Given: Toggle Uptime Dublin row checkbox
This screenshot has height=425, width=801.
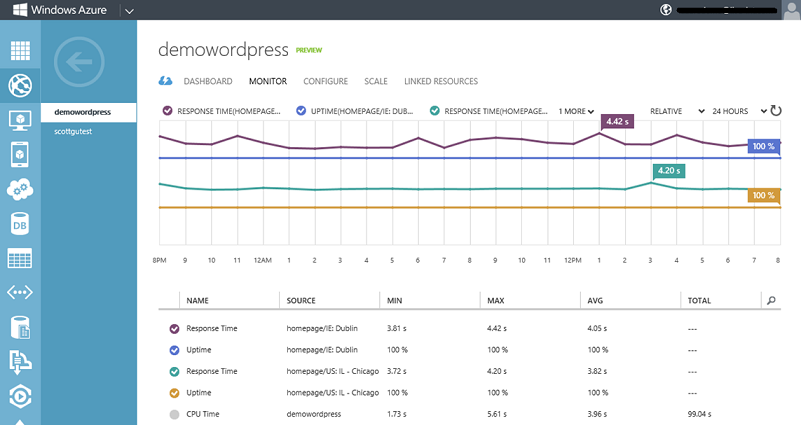Looking at the screenshot, I should (x=174, y=350).
